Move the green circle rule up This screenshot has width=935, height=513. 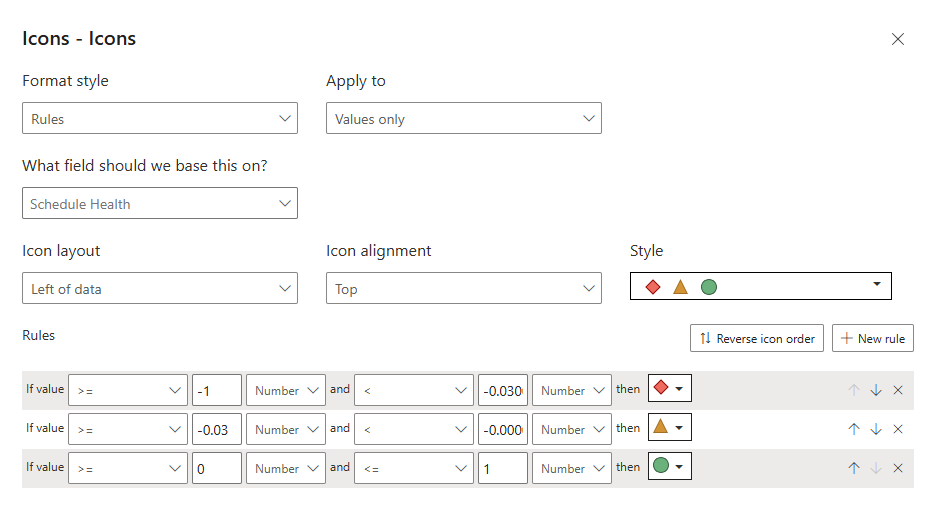point(854,468)
